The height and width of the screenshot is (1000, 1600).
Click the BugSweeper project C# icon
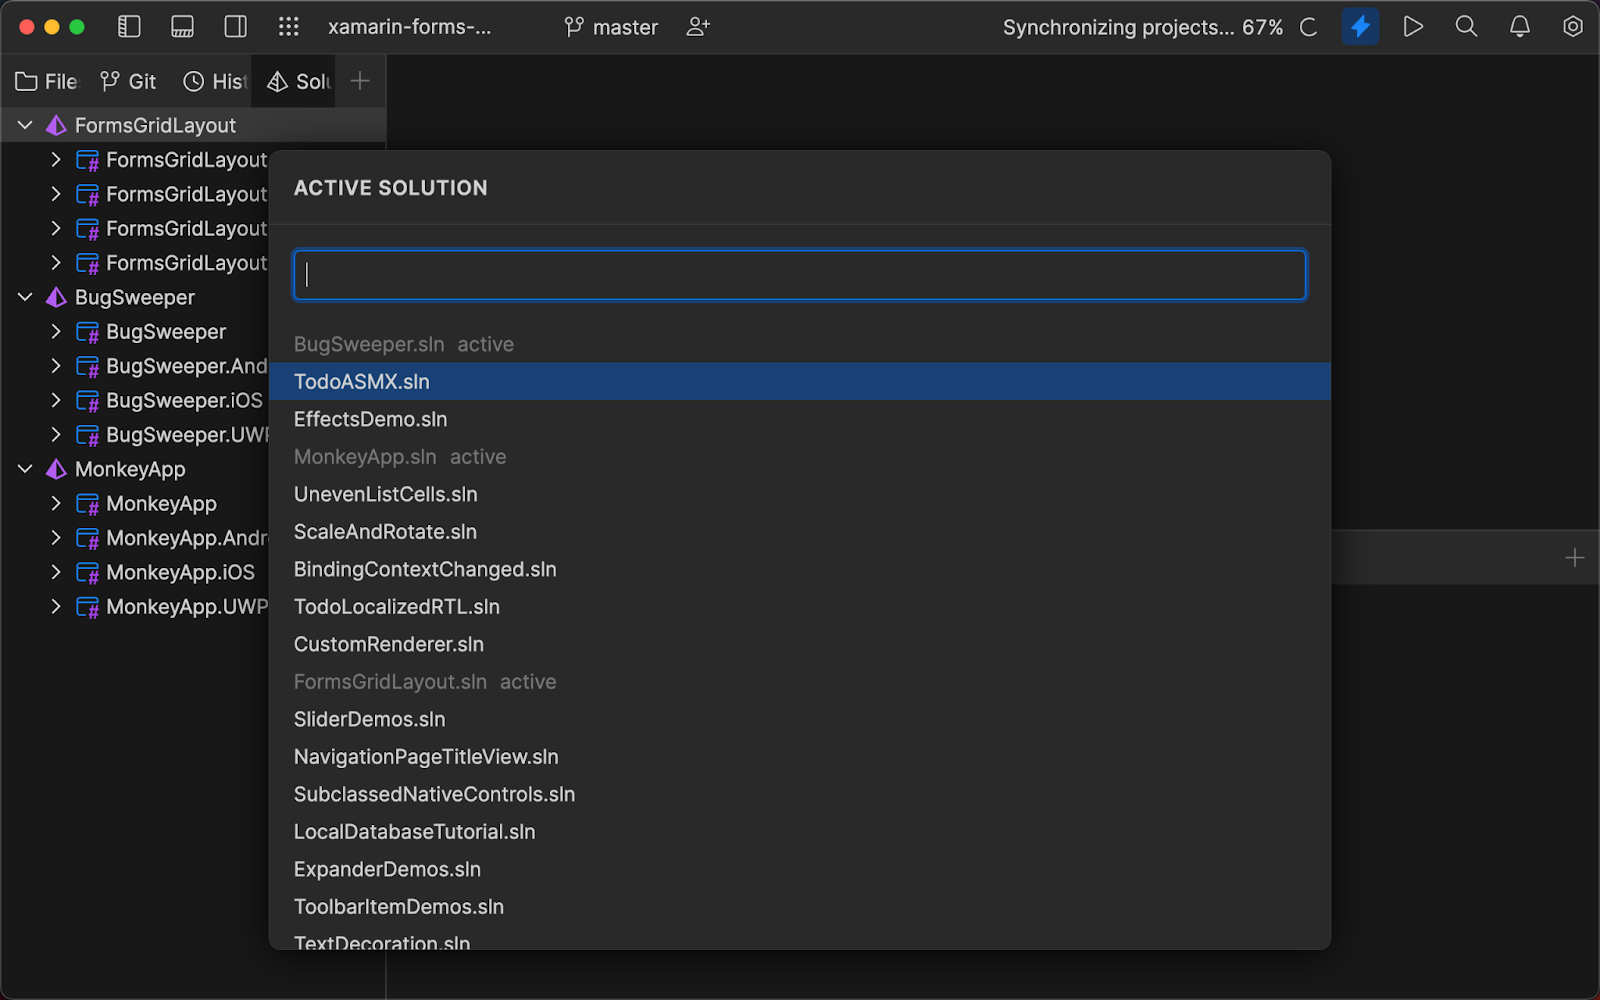coord(88,332)
